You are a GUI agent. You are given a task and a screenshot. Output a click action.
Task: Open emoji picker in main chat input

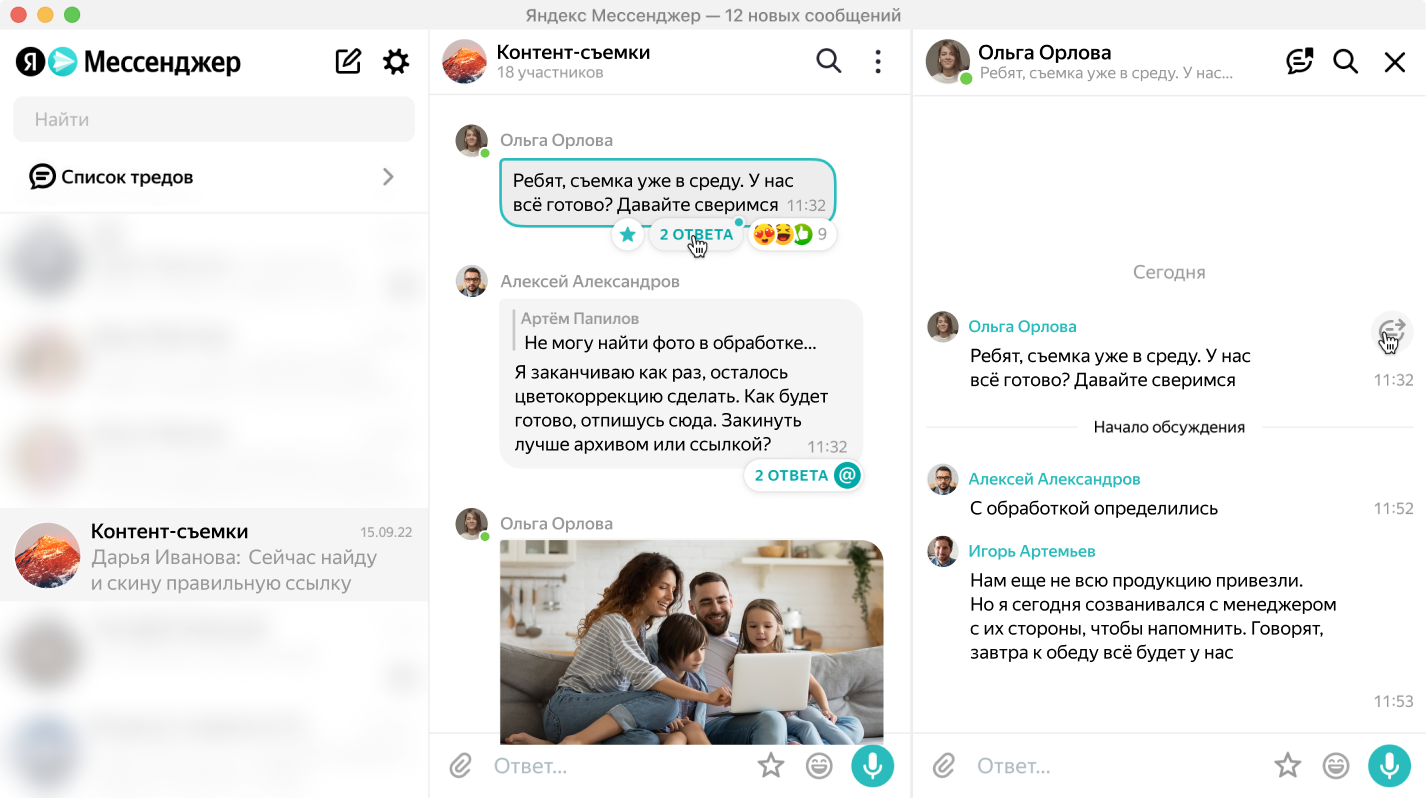[x=819, y=766]
